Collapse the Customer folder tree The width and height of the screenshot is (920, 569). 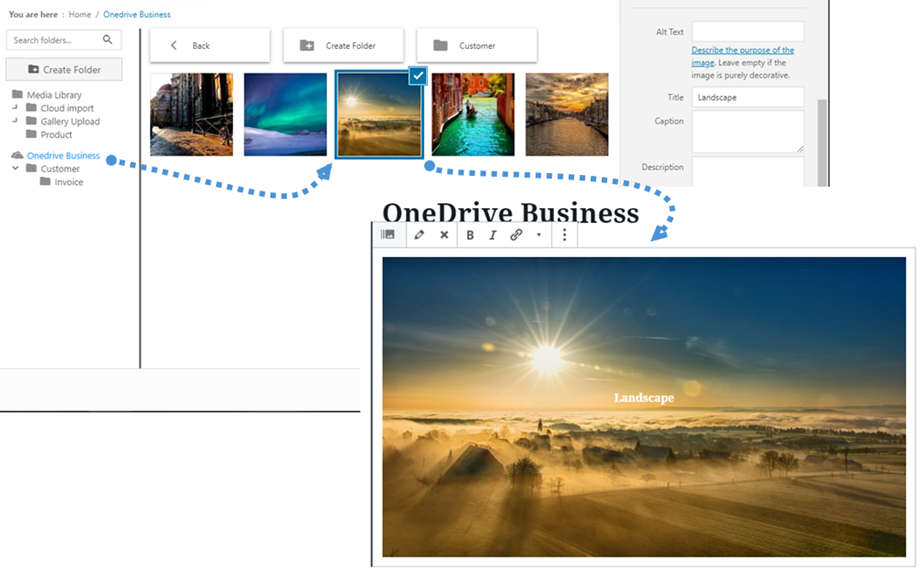(x=16, y=169)
